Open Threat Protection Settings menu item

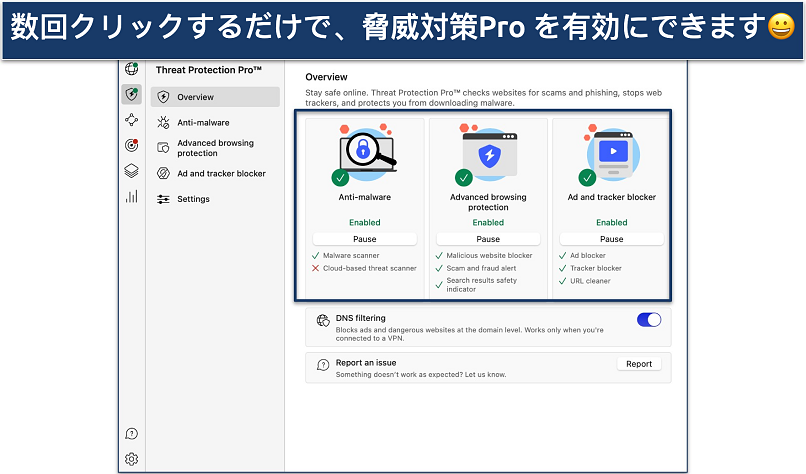[x=215, y=199]
